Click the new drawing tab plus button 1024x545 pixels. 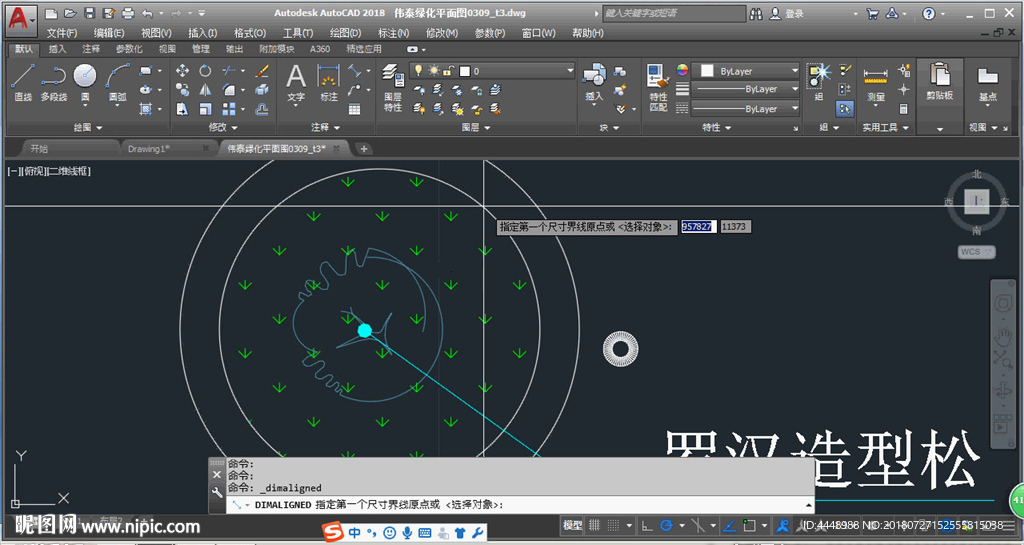click(364, 149)
